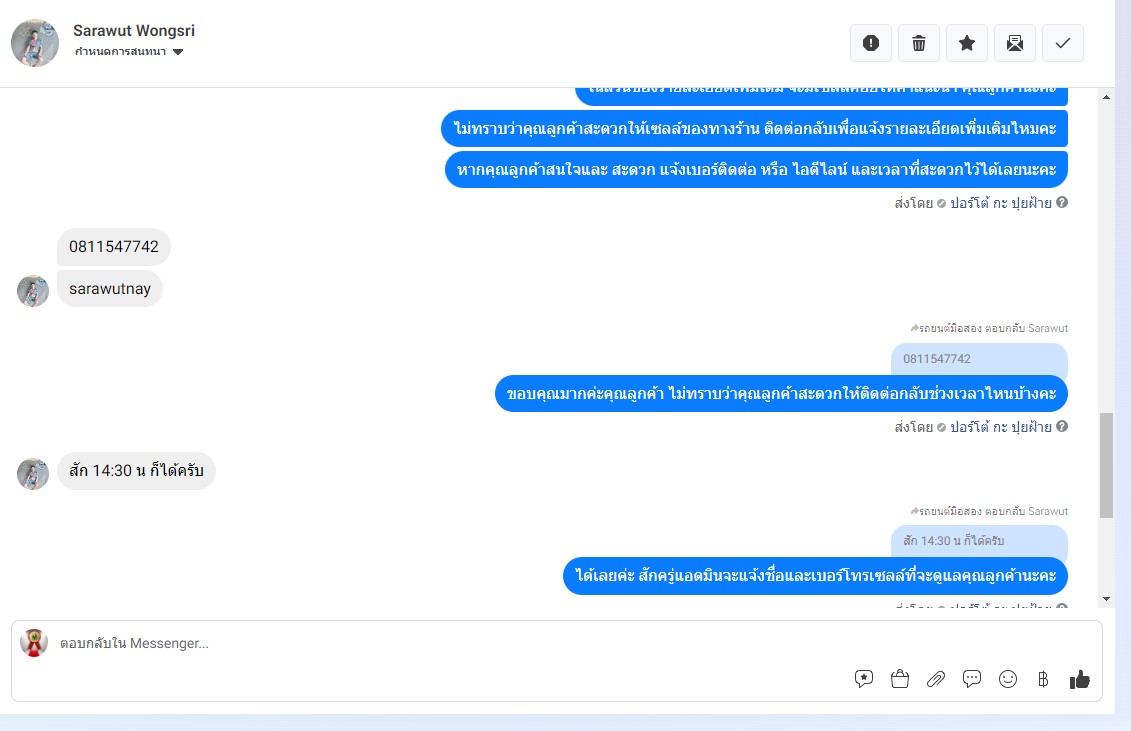Image resolution: width=1131 pixels, height=731 pixels.
Task: Mark conversation as unread with envelope icon
Action: click(x=1015, y=43)
